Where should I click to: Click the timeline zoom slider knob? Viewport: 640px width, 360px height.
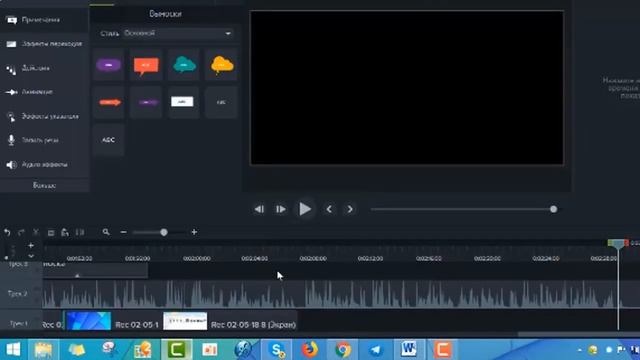click(x=164, y=232)
